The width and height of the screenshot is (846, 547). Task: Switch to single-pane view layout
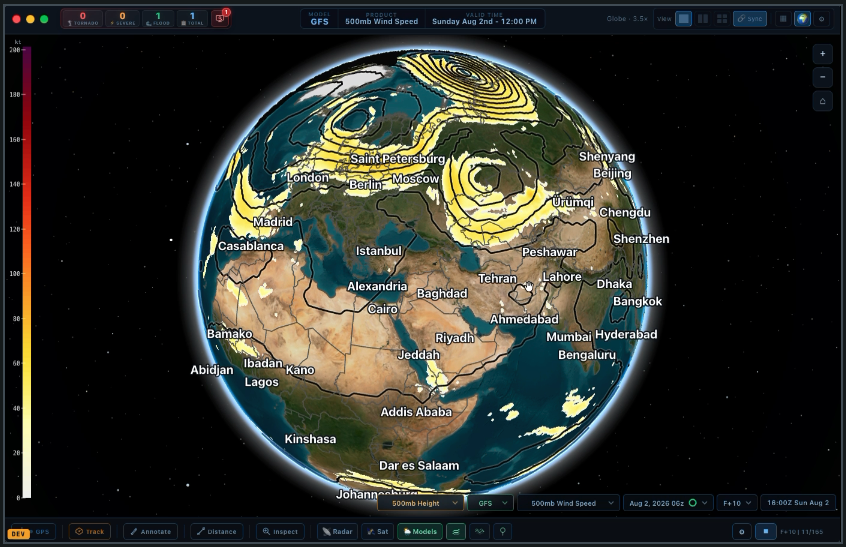coord(684,19)
